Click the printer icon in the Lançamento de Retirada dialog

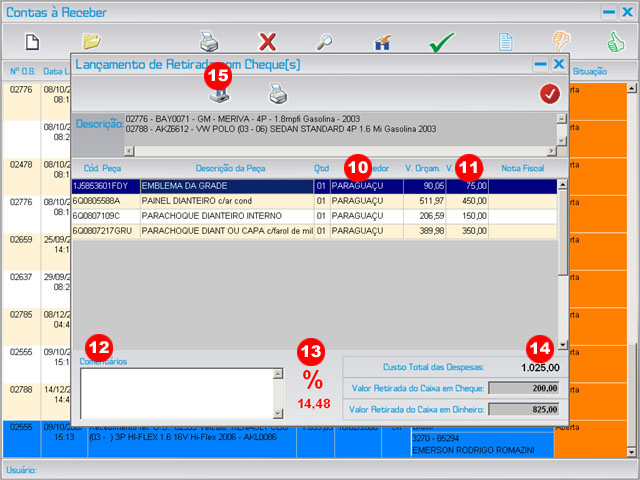(278, 93)
